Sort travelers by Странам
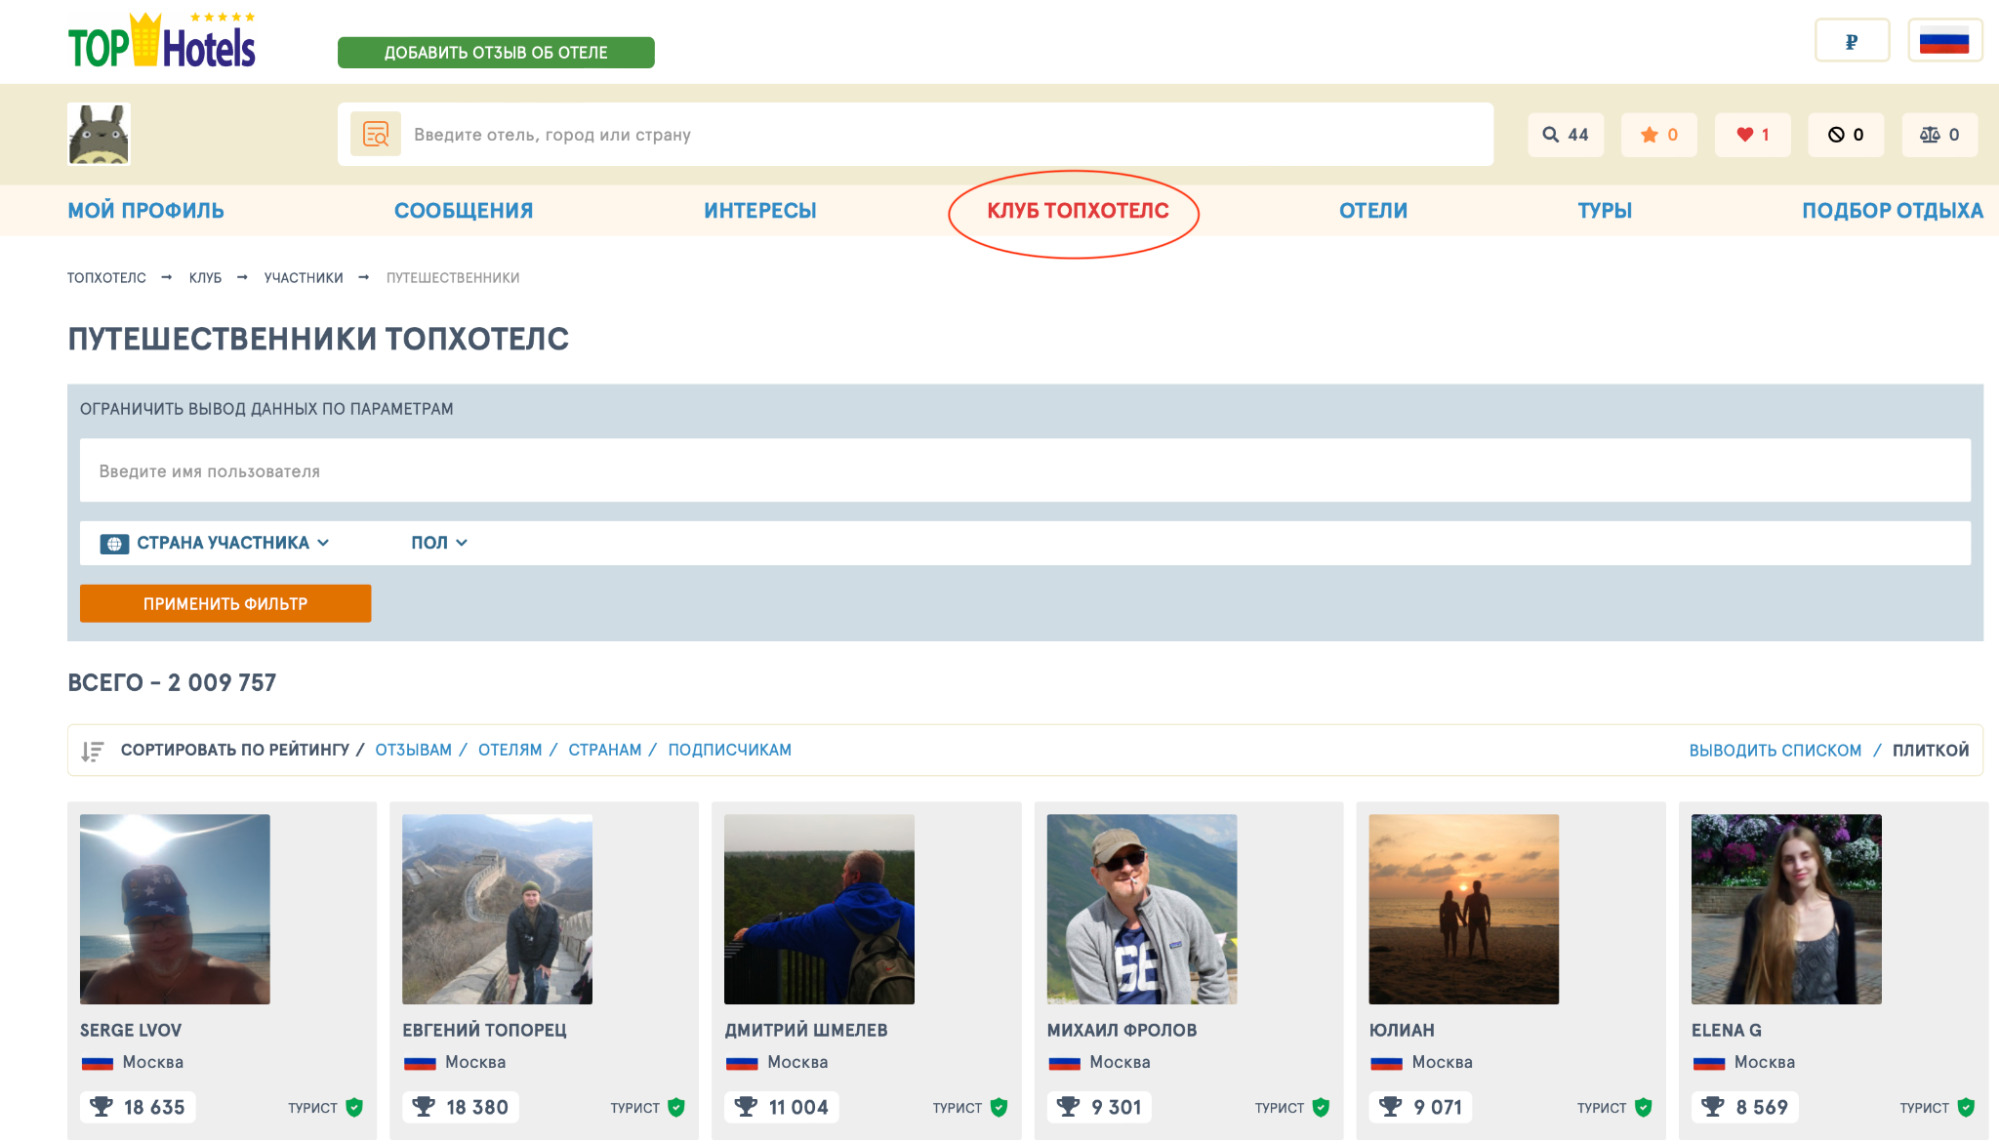The image size is (1999, 1146). point(604,750)
